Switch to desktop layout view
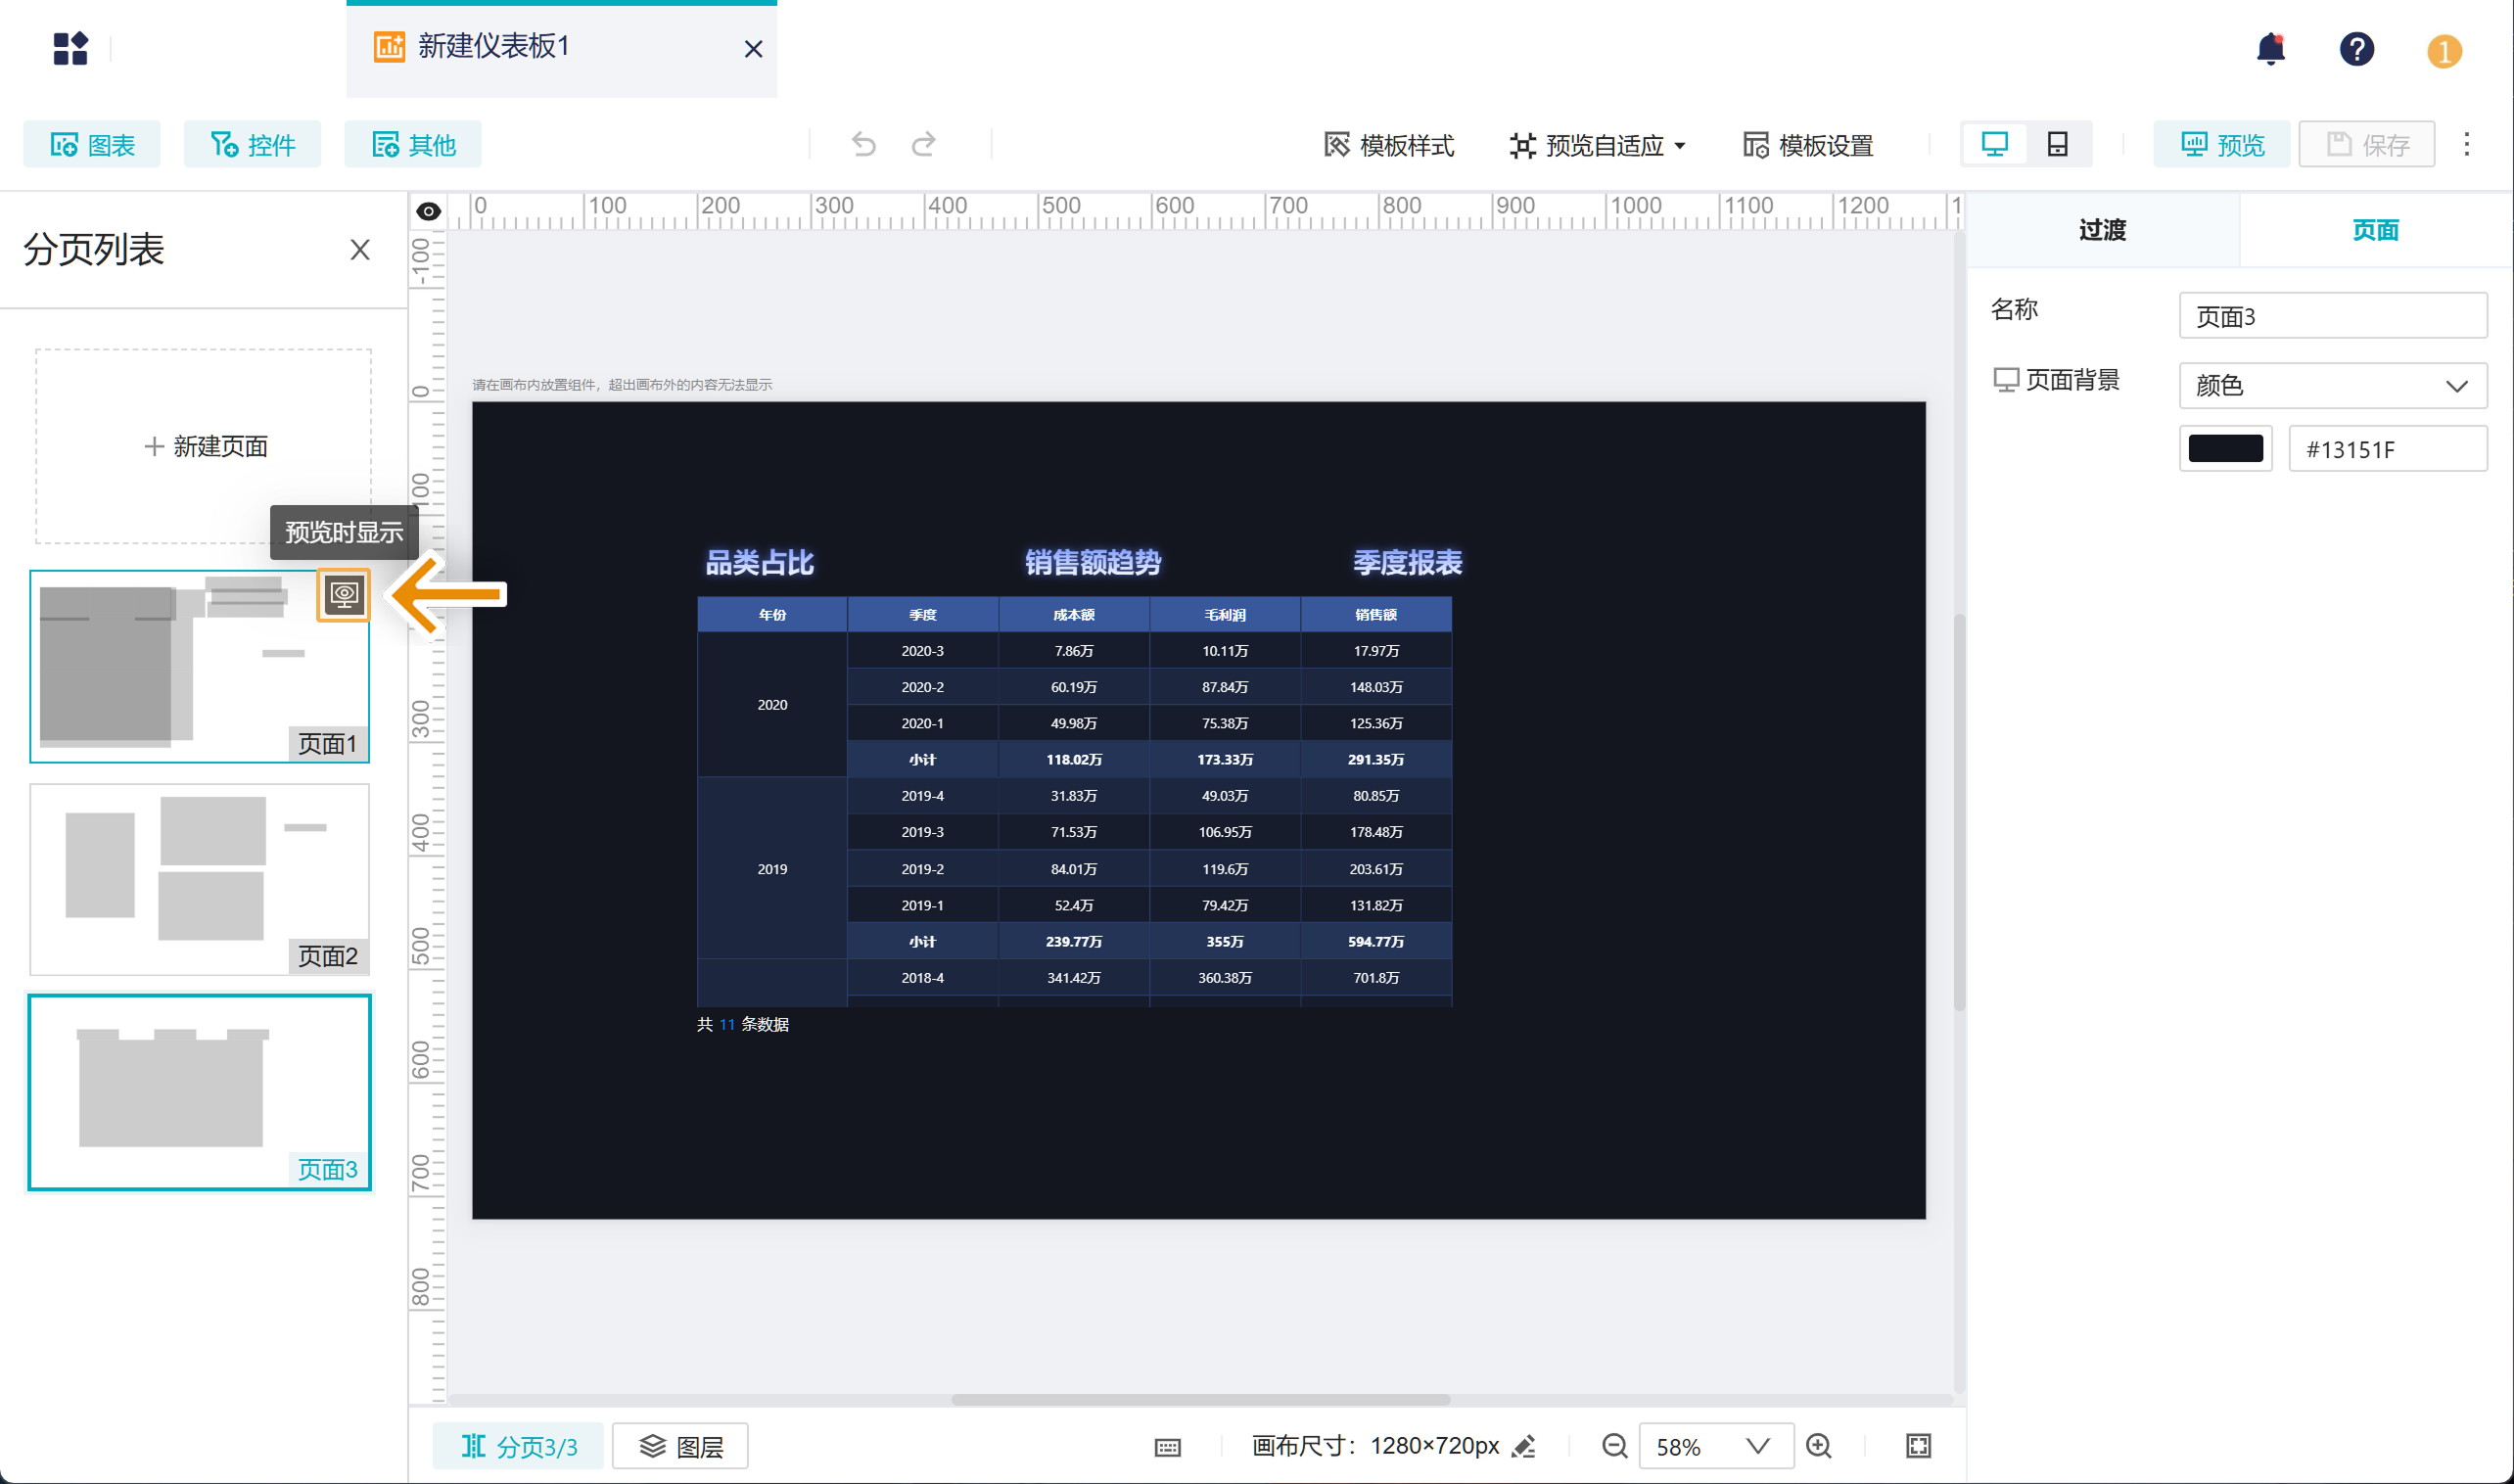 (x=1995, y=145)
